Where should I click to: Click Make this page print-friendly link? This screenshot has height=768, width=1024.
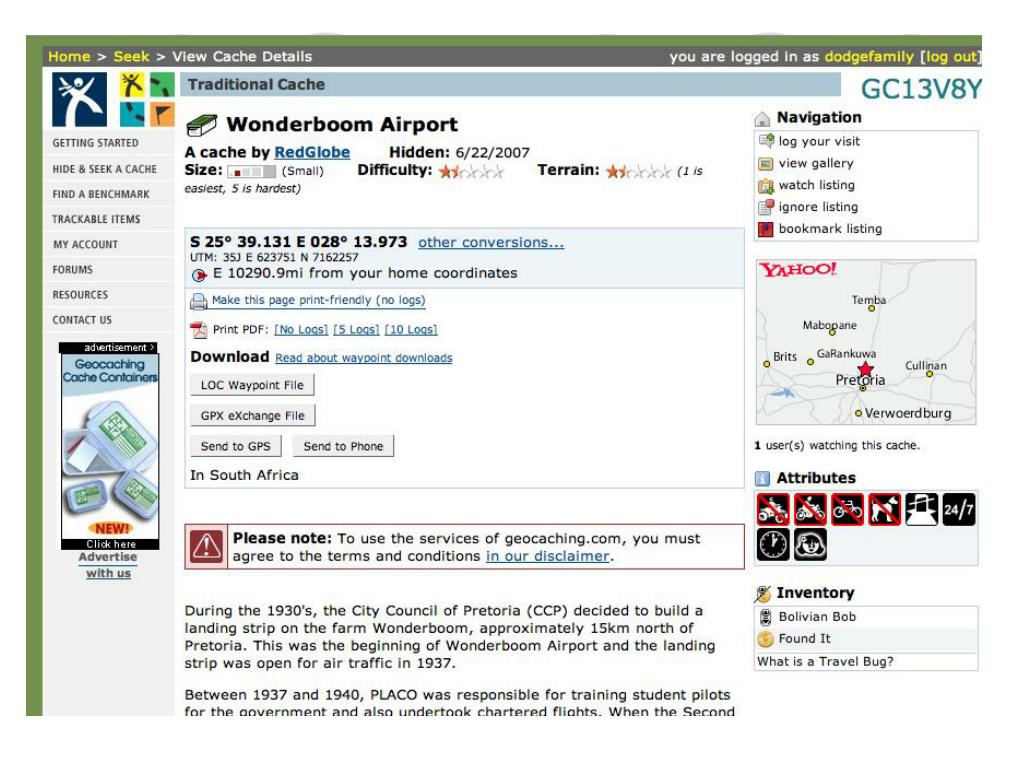click(x=319, y=300)
